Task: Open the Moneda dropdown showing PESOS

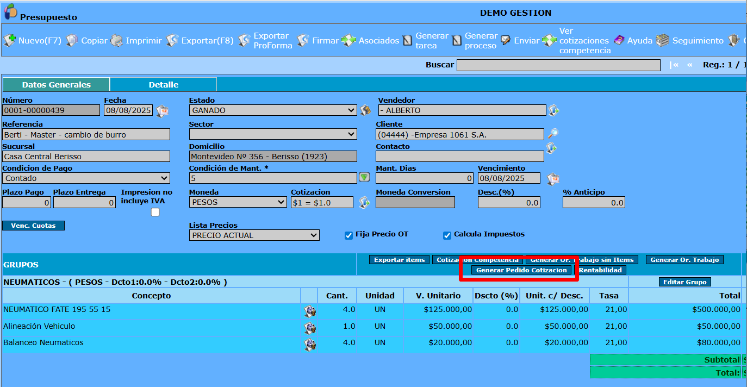Action: 238,202
